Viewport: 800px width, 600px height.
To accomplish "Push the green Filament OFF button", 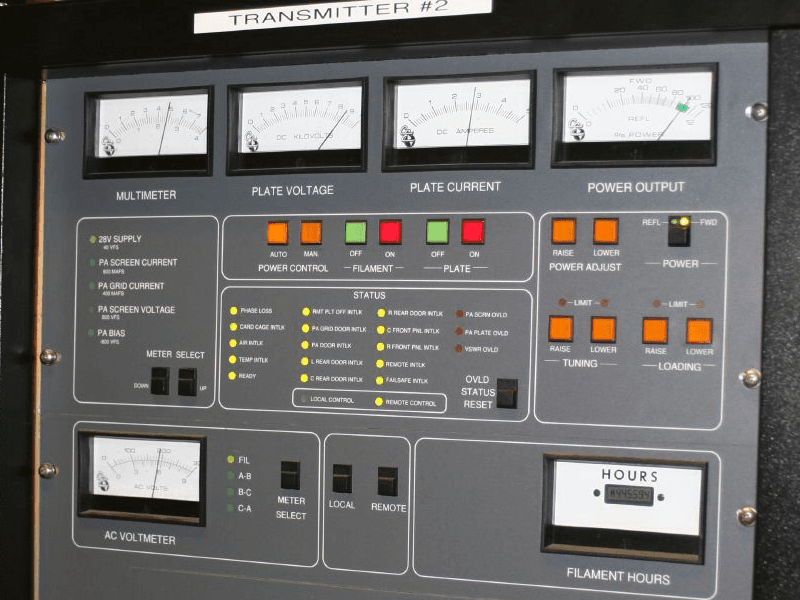I will click(x=356, y=233).
